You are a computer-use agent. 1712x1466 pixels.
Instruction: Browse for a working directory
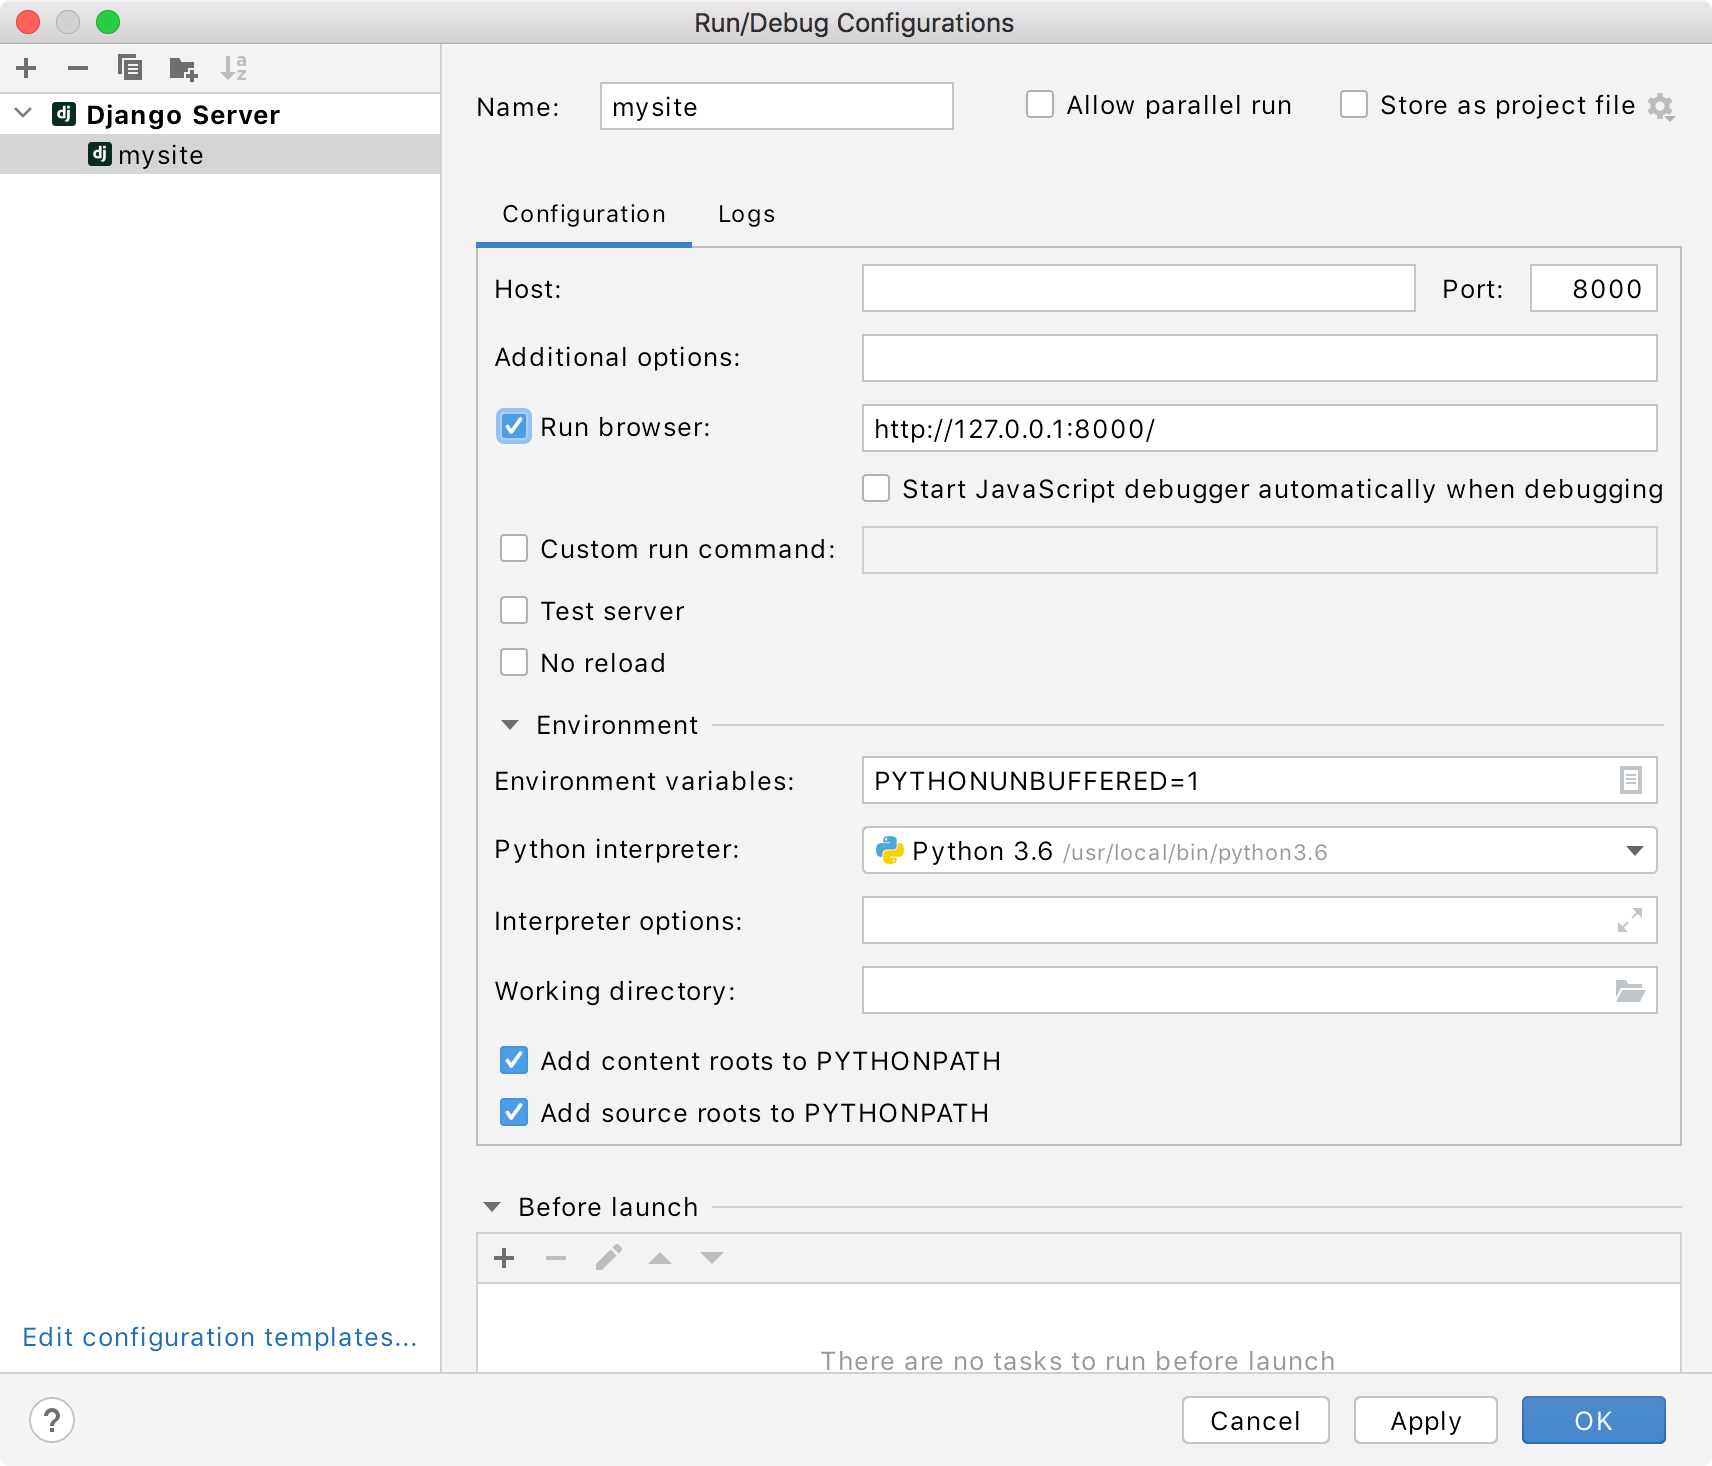click(x=1629, y=990)
